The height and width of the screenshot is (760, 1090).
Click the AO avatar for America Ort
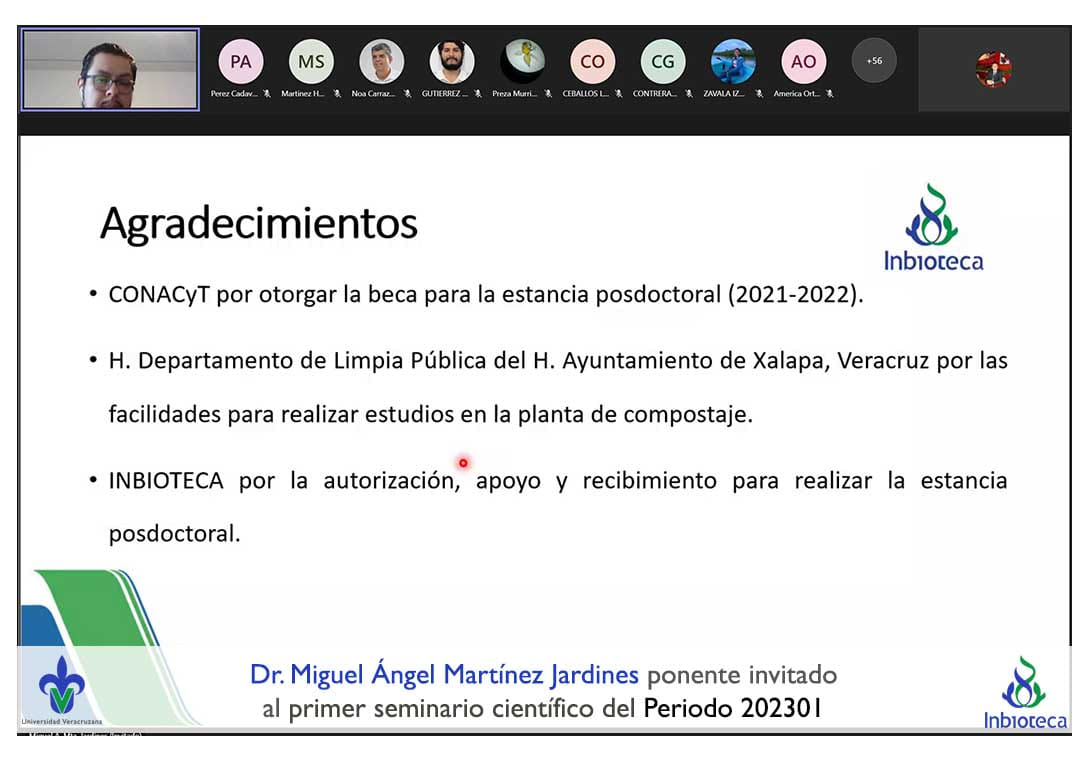803,62
